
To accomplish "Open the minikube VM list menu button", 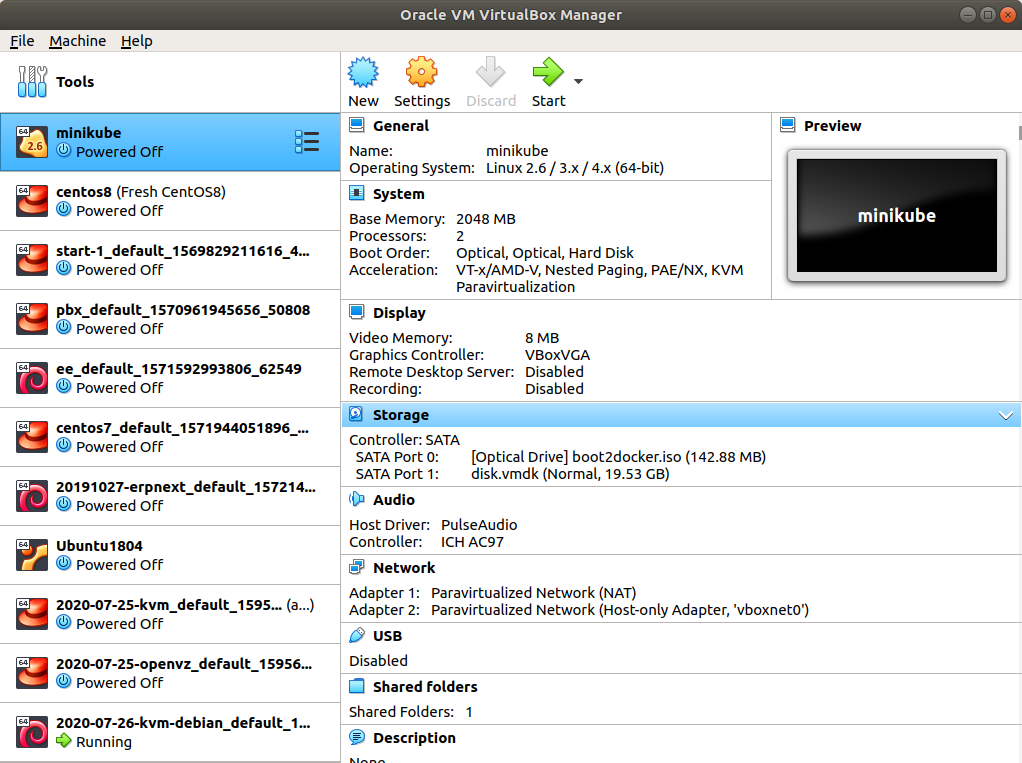I will point(306,141).
